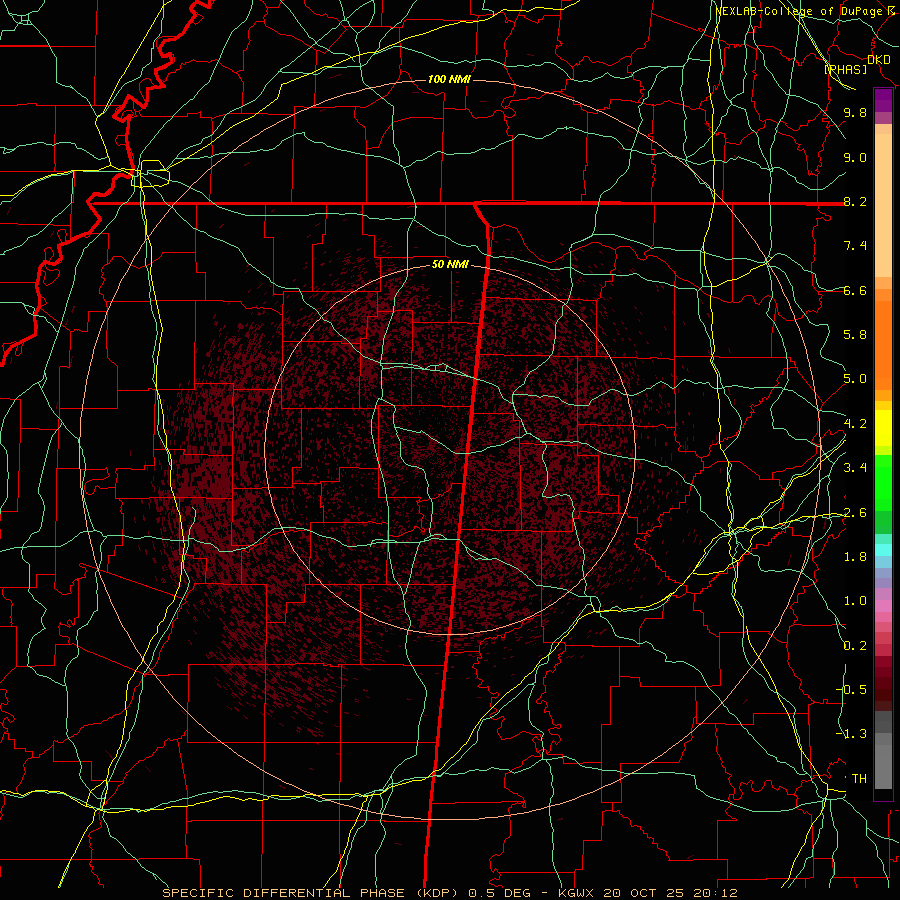Viewport: 900px width, 900px height.
Task: Click the 1.0 value on the color scale
Action: (855, 601)
